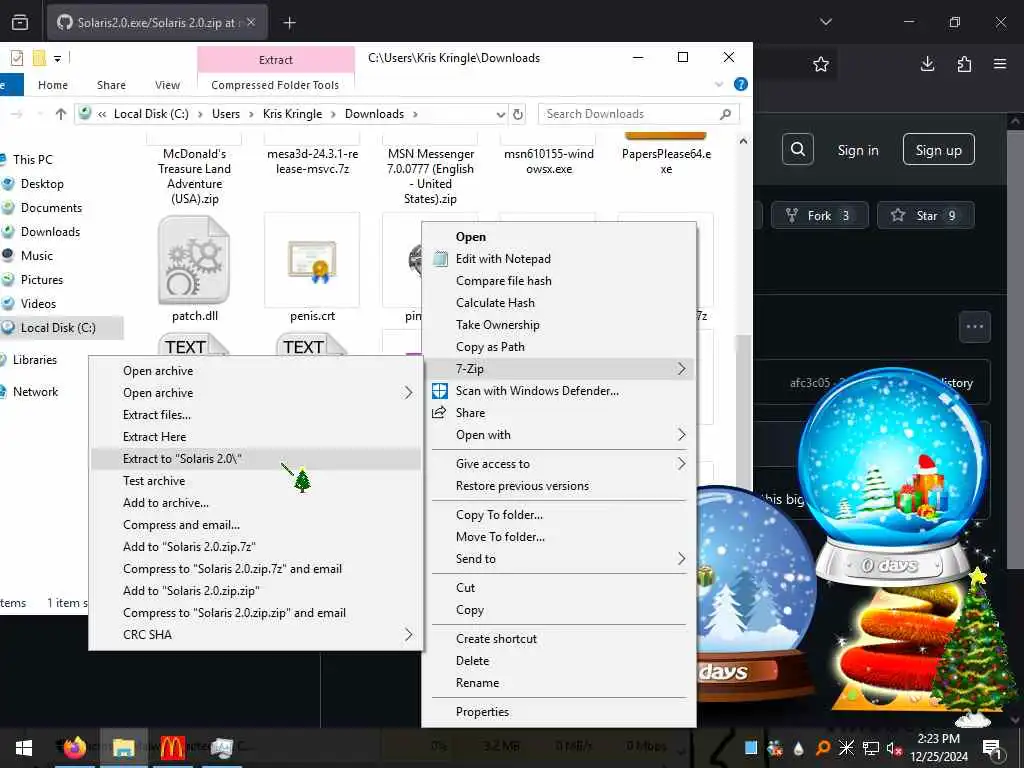The width and height of the screenshot is (1024, 768).
Task: Switch to the View ribbon tab
Action: click(167, 85)
